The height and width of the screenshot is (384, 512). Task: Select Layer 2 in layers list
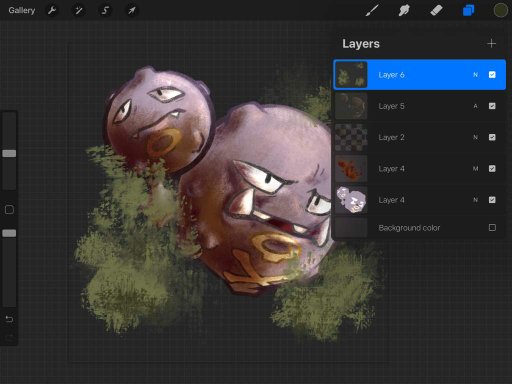[420, 137]
